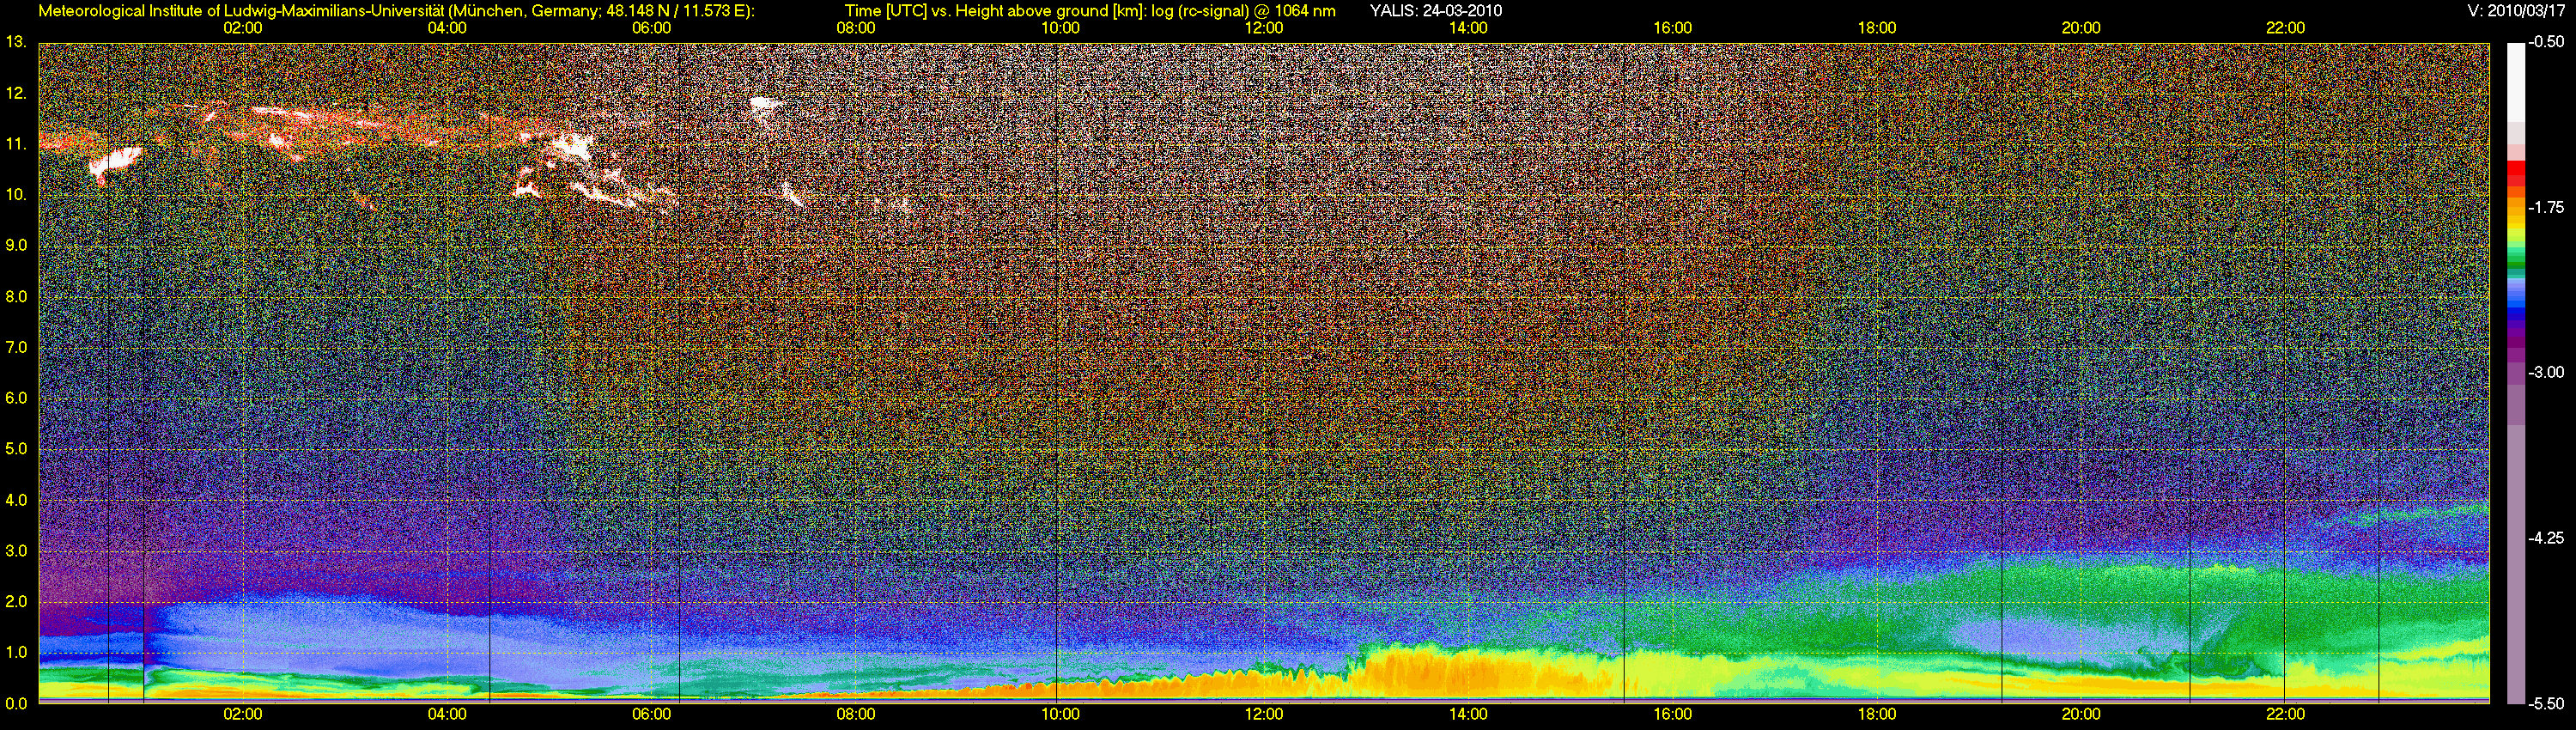The height and width of the screenshot is (730, 2576).
Task: Click the 22:00 label on the bottom time axis
Action: point(2285,714)
